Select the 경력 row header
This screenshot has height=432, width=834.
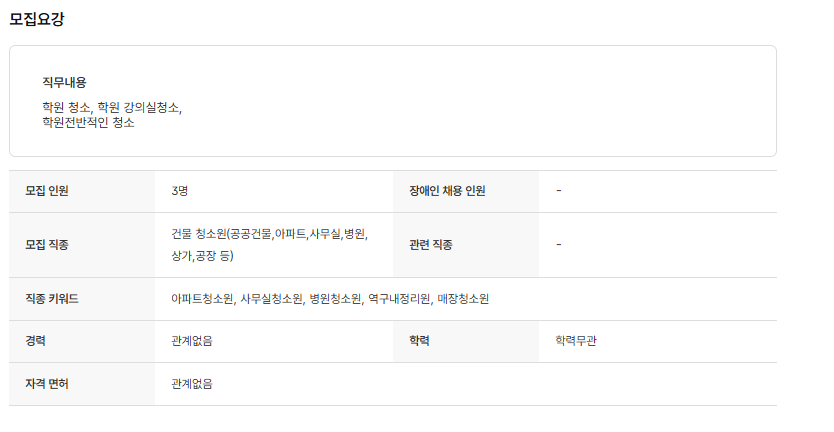36,341
